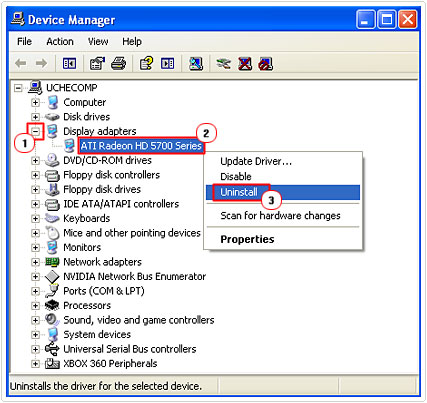Open the File menu
Screen dimensions: 427x403
coord(24,42)
